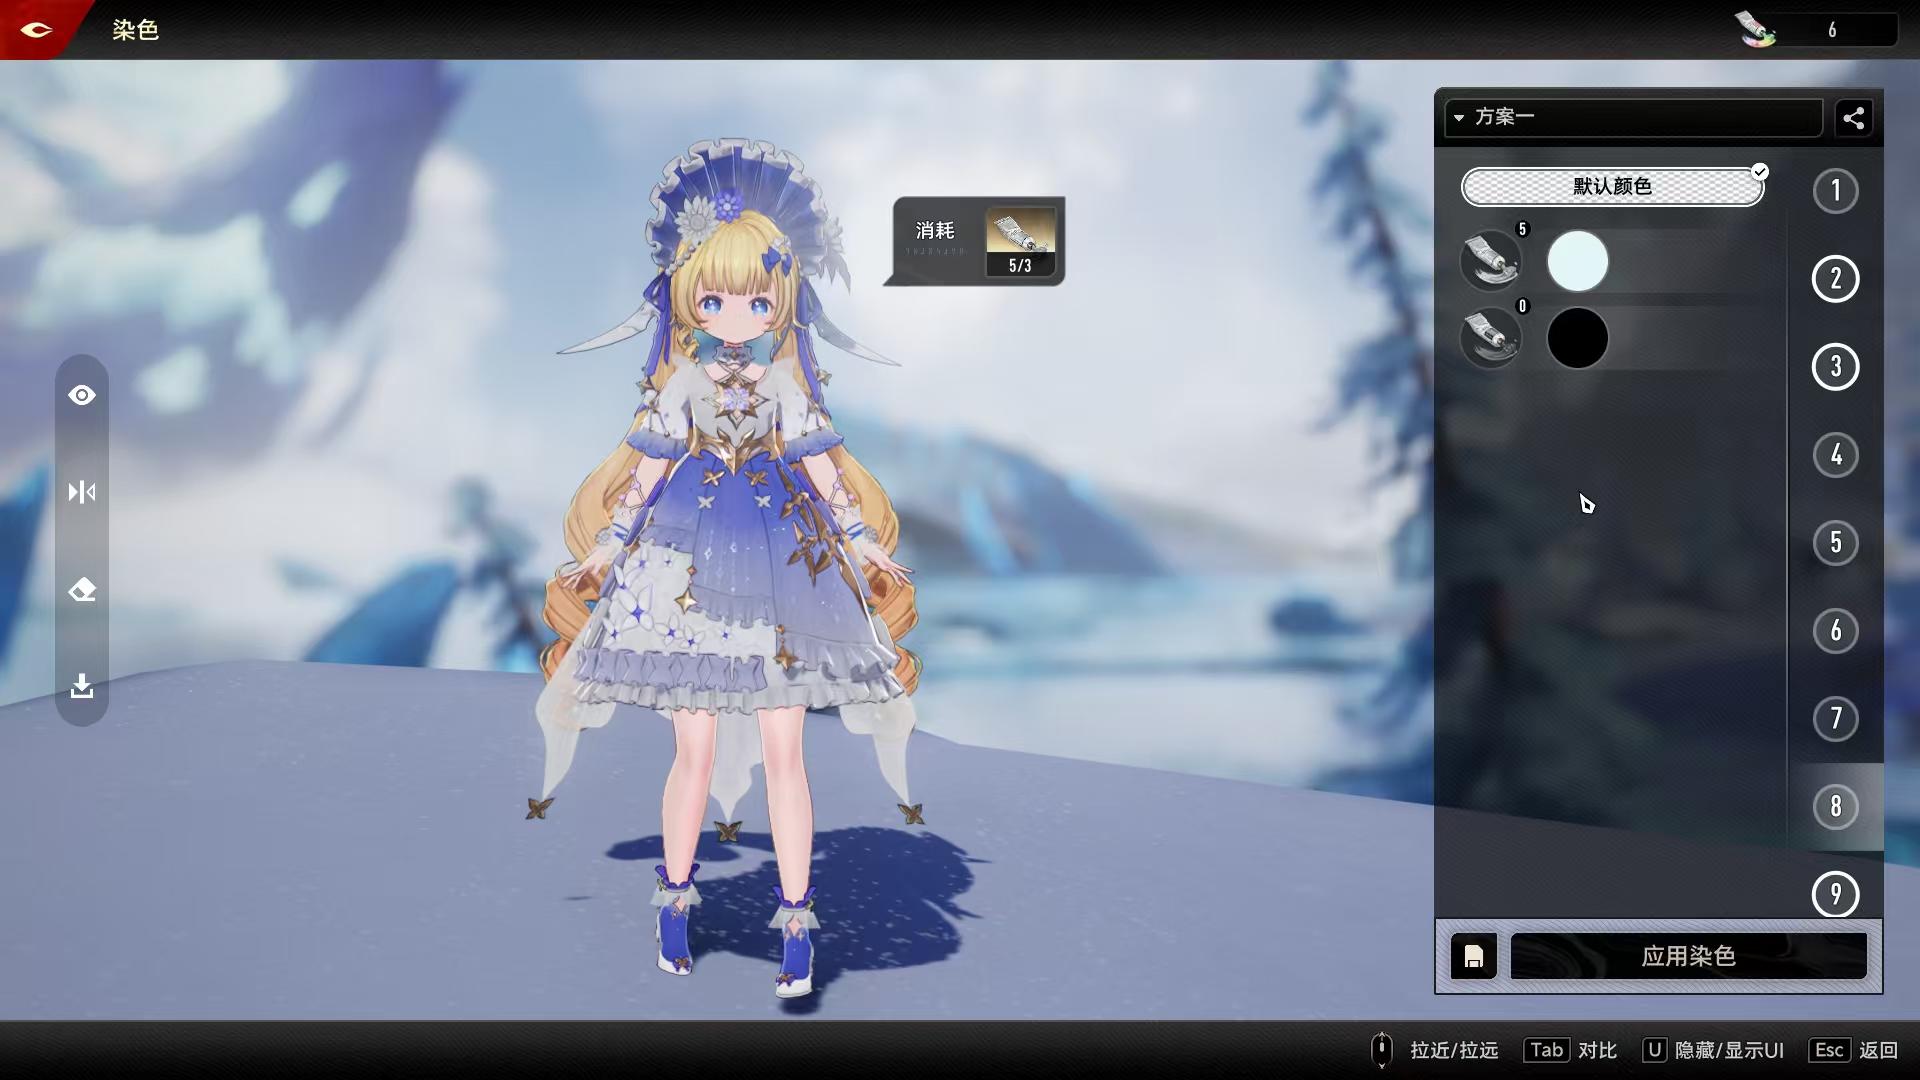The height and width of the screenshot is (1080, 1920).
Task: Click the save scheme disk icon
Action: tap(1473, 957)
